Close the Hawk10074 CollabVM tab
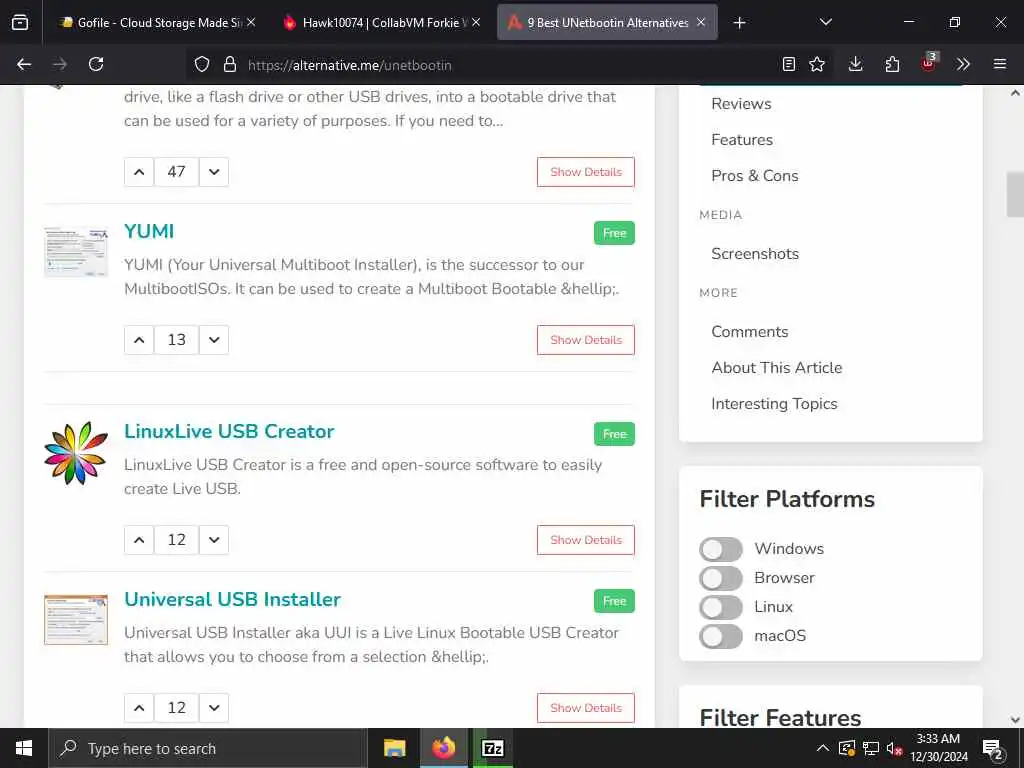 click(476, 23)
